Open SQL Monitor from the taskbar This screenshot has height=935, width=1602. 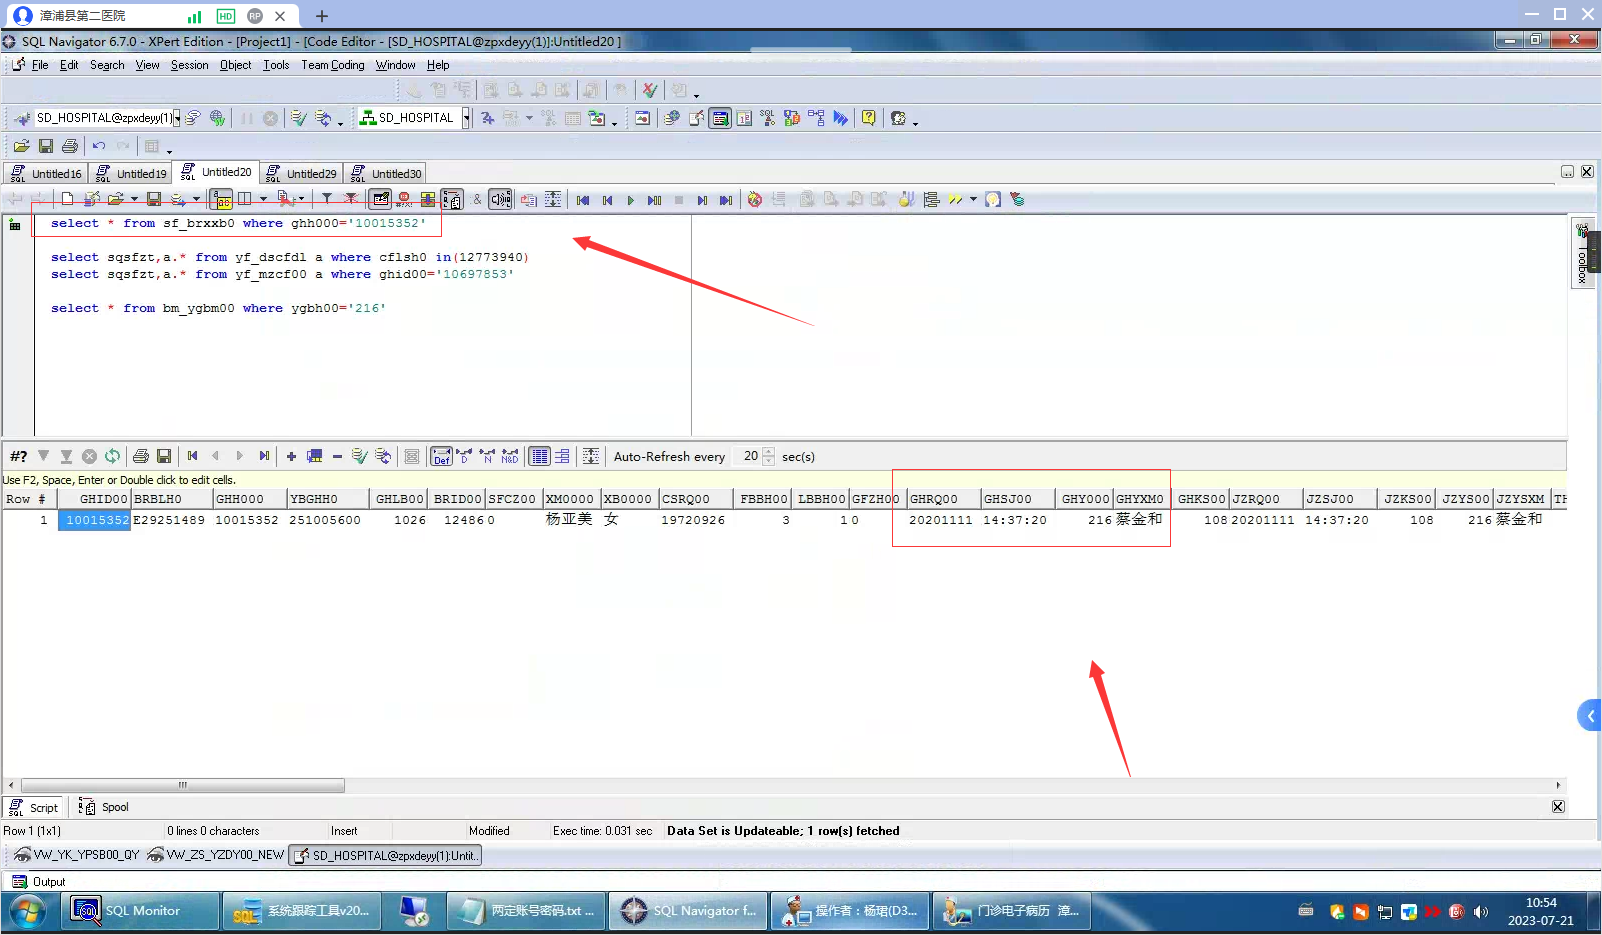pyautogui.click(x=140, y=911)
